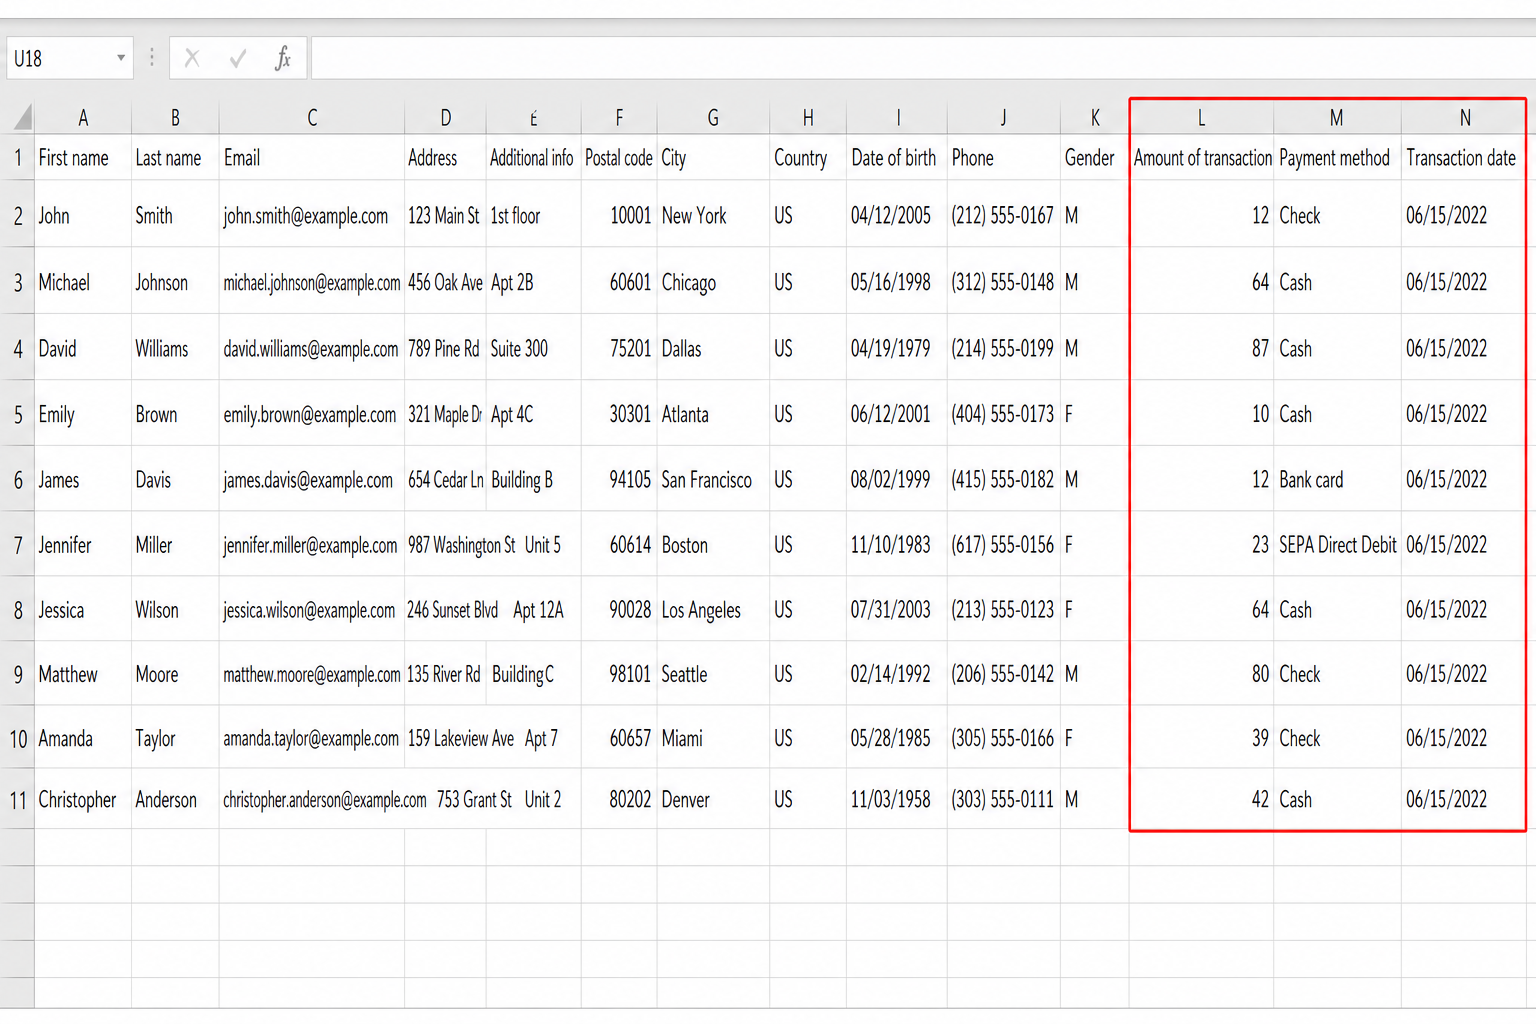Select row 11 header

18,800
